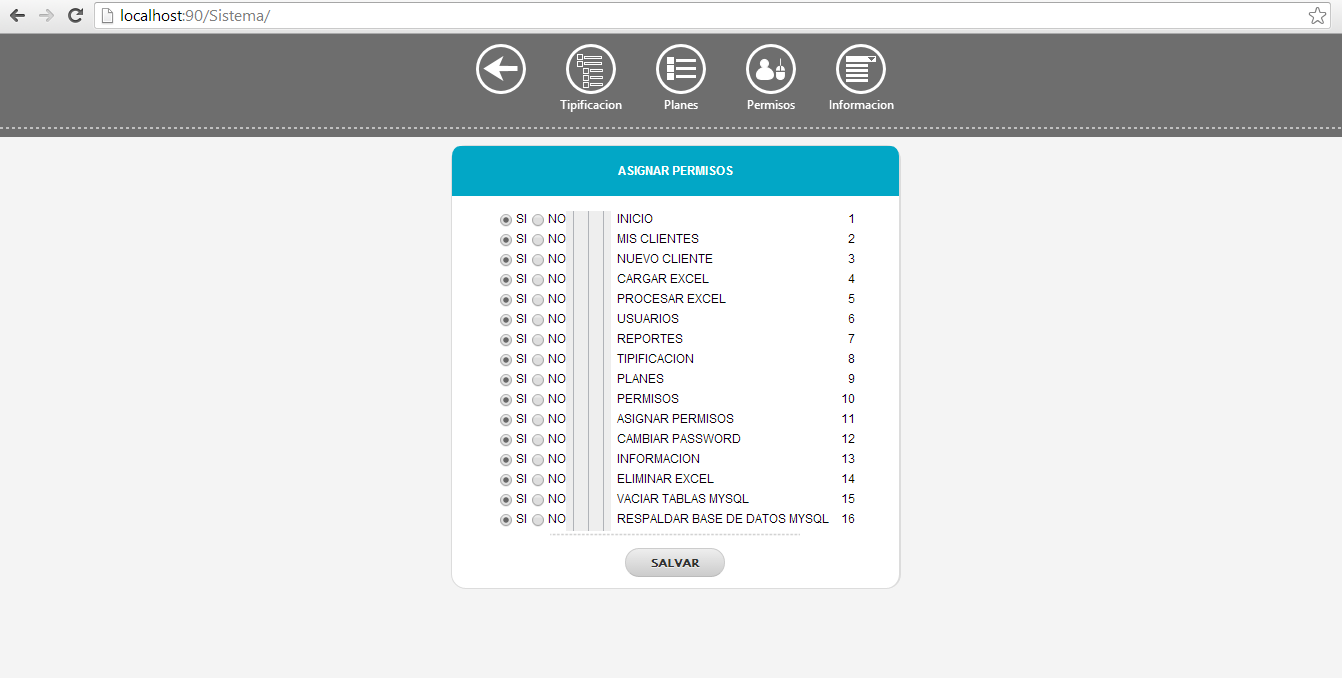The height and width of the screenshot is (678, 1342).
Task: Open the Planes list icon
Action: 680,69
